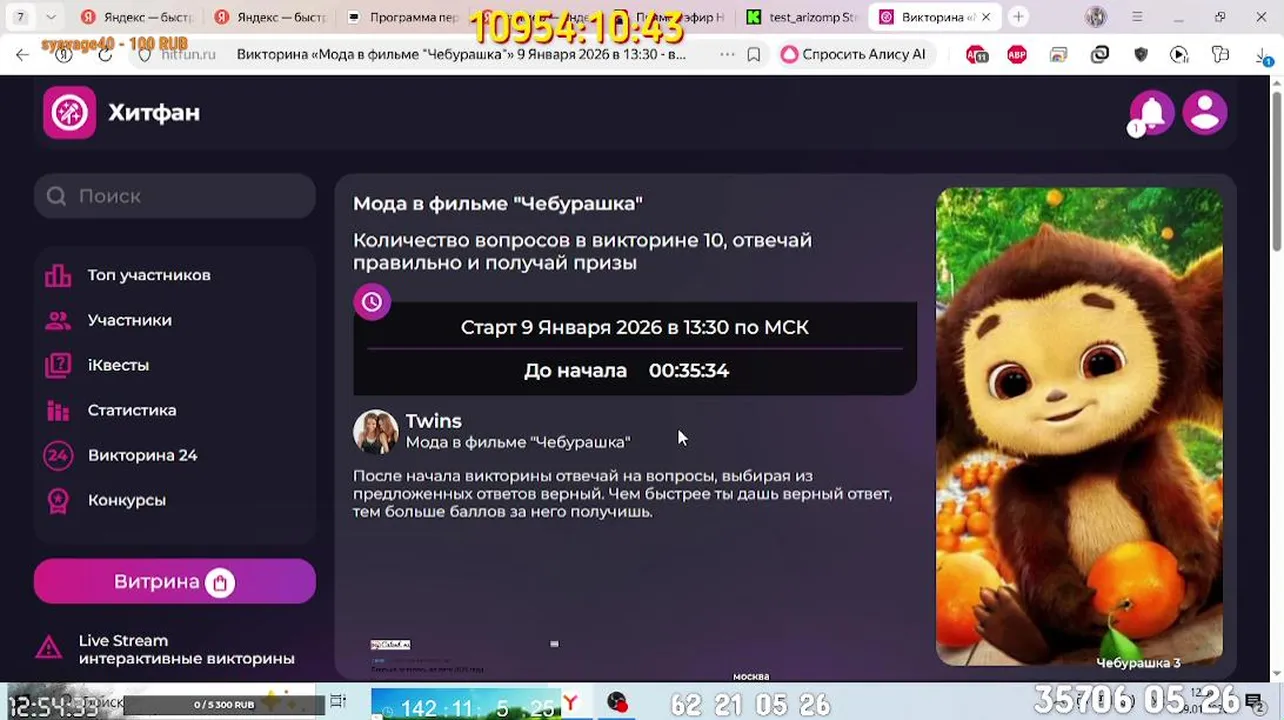
Task: Click the iКвесты question icon
Action: point(58,365)
